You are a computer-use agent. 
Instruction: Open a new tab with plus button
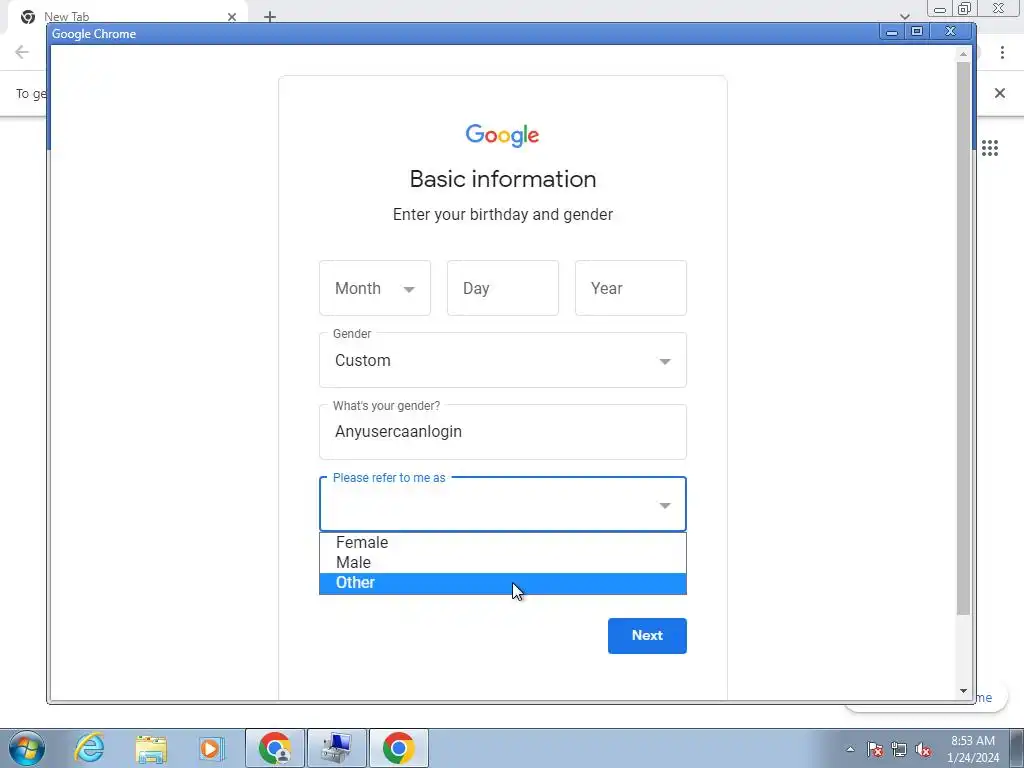[270, 17]
